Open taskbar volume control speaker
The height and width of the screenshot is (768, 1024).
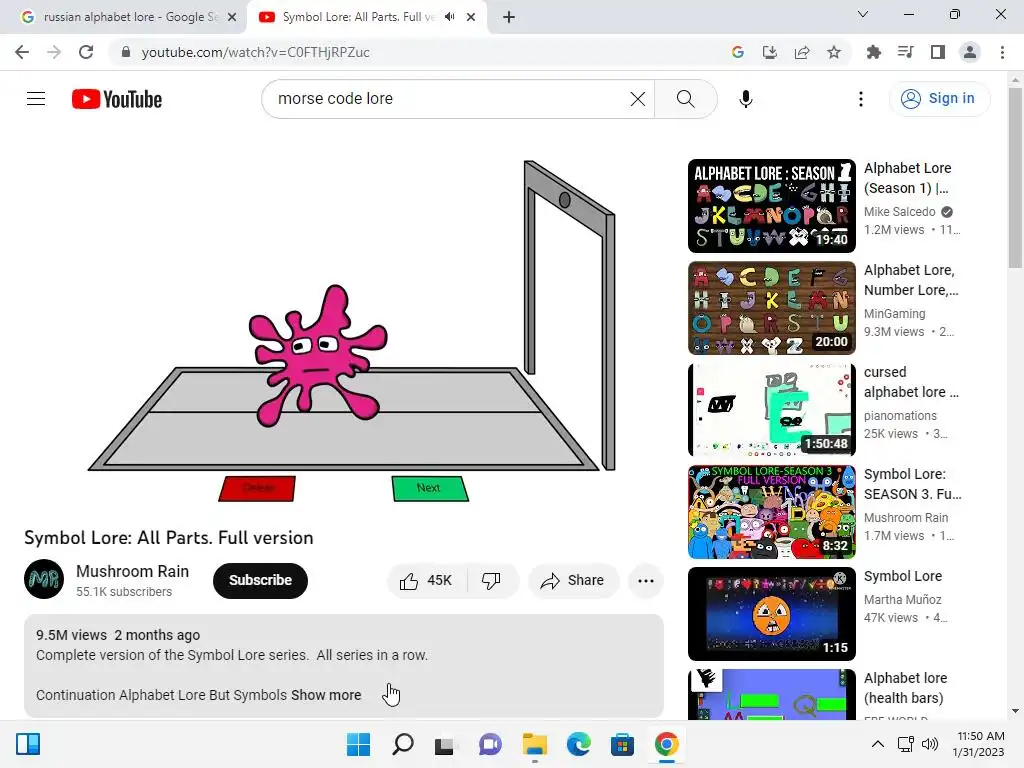click(929, 744)
